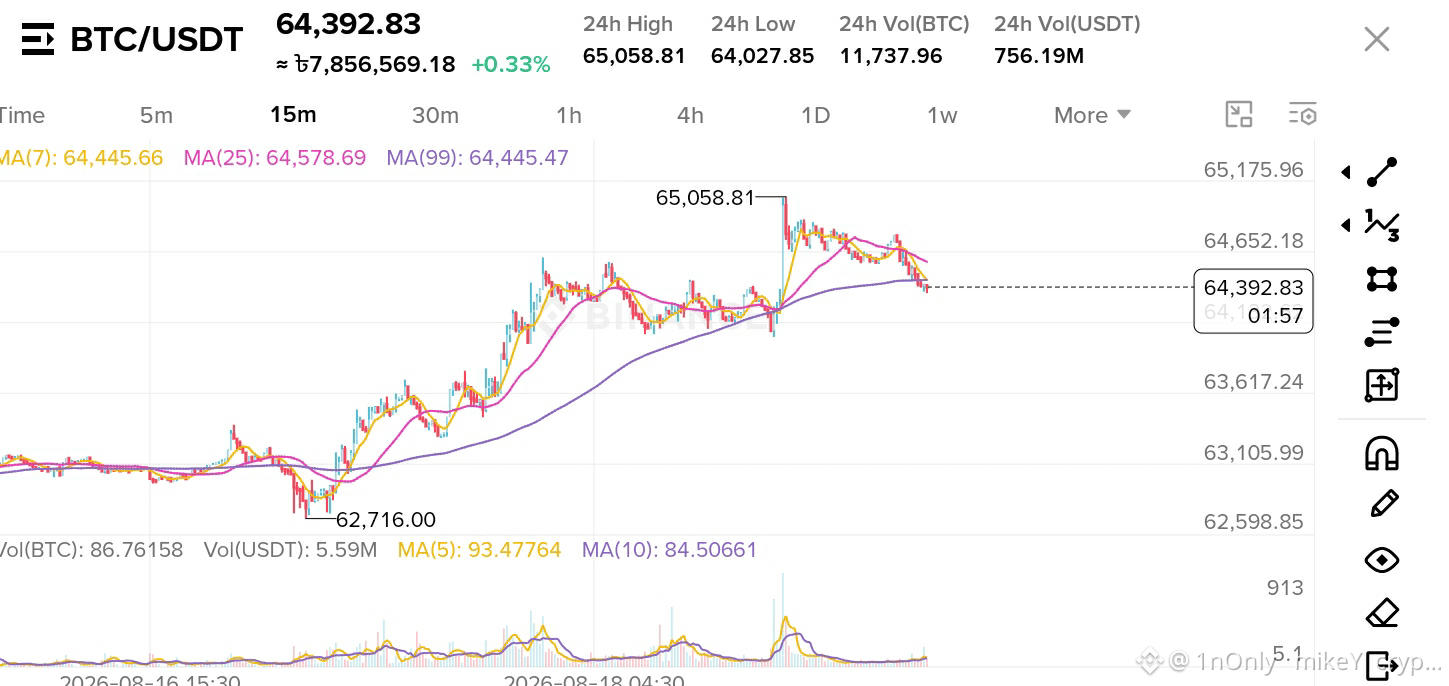
Task: Open the More intervals dropdown
Action: point(1092,115)
